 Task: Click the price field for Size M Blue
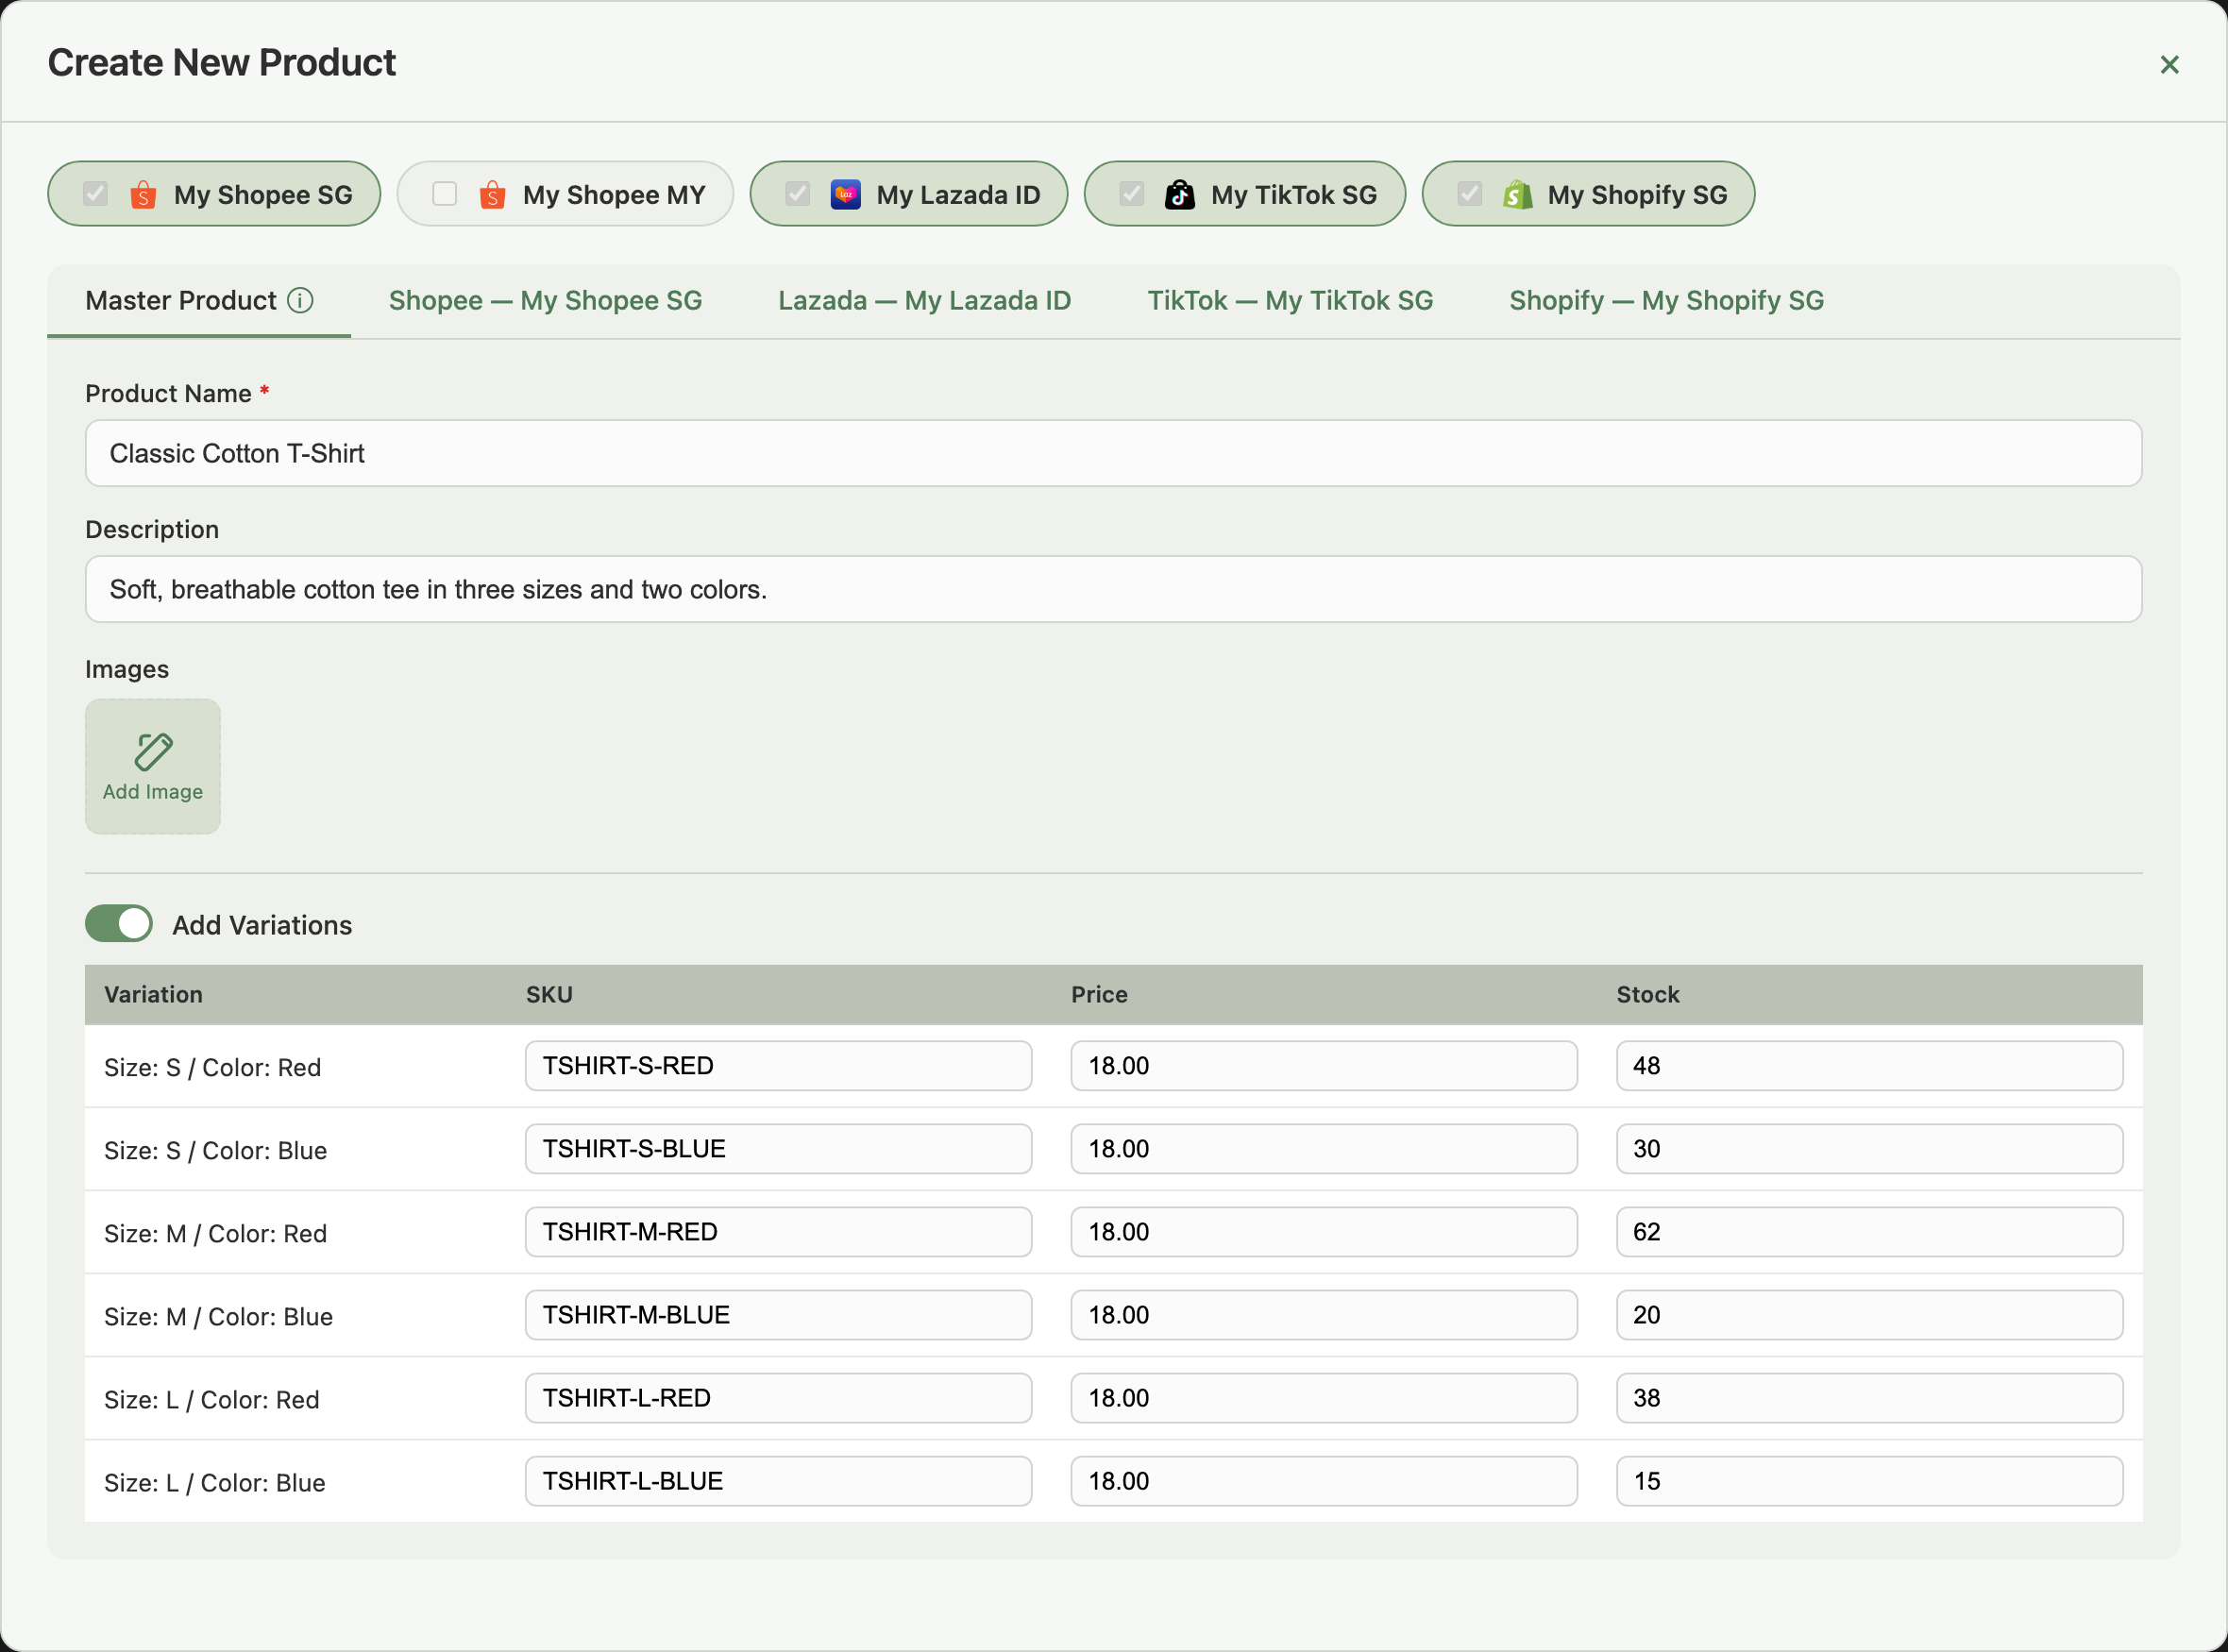pyautogui.click(x=1324, y=1315)
